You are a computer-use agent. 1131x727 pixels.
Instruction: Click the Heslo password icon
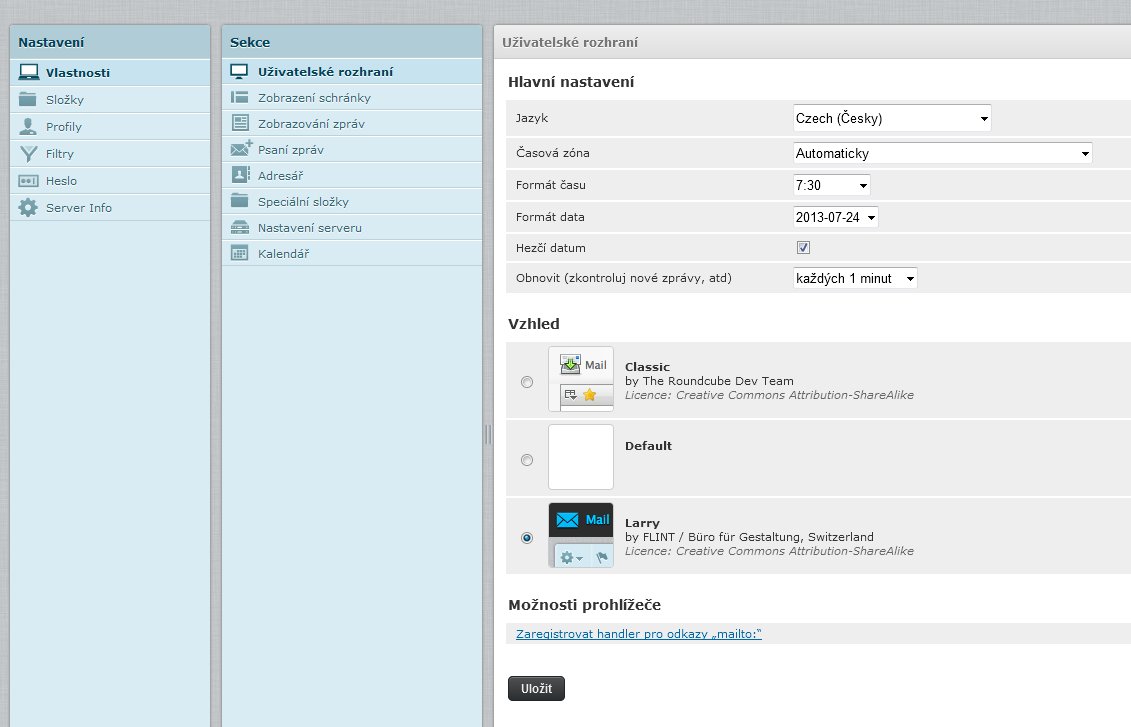tap(28, 181)
